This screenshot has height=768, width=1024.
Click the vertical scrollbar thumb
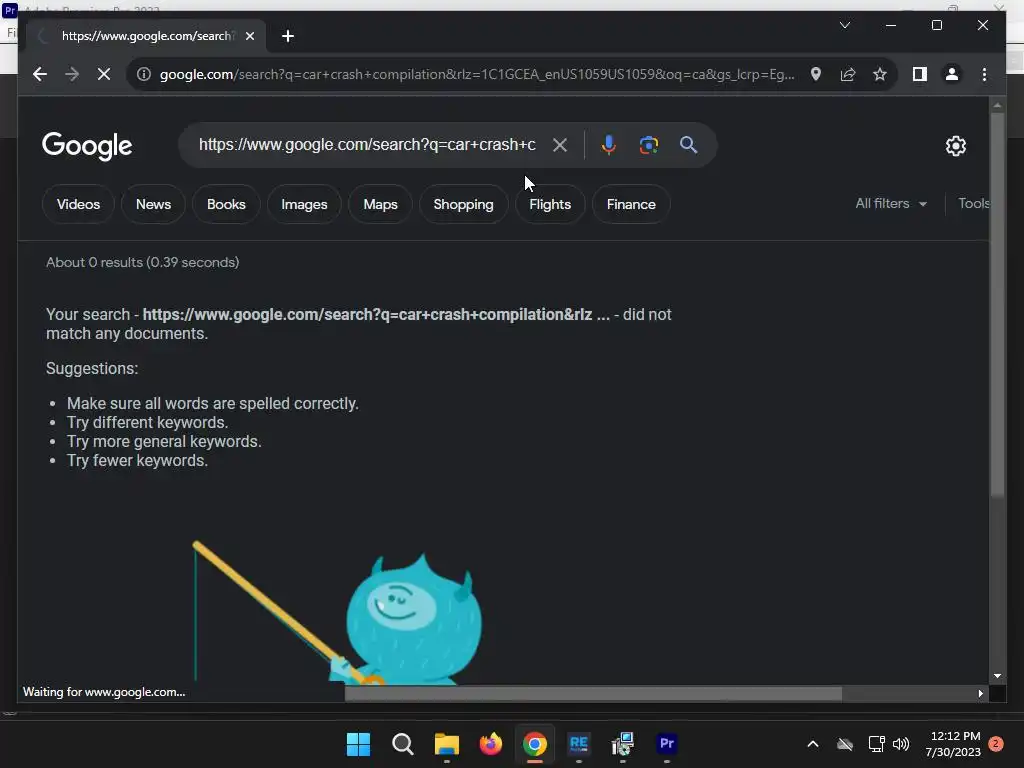point(997,304)
